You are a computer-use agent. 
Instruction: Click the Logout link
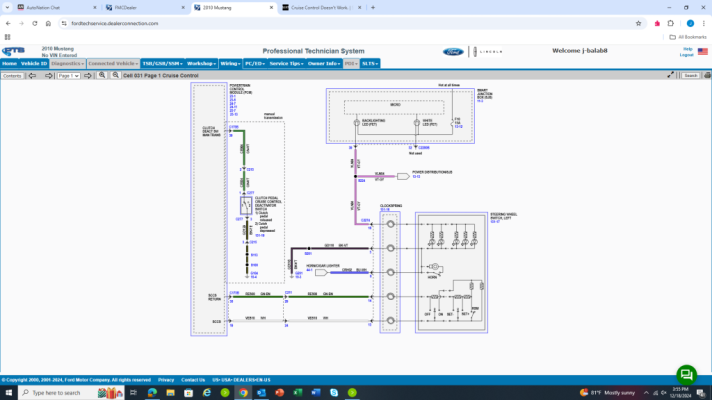pos(686,55)
